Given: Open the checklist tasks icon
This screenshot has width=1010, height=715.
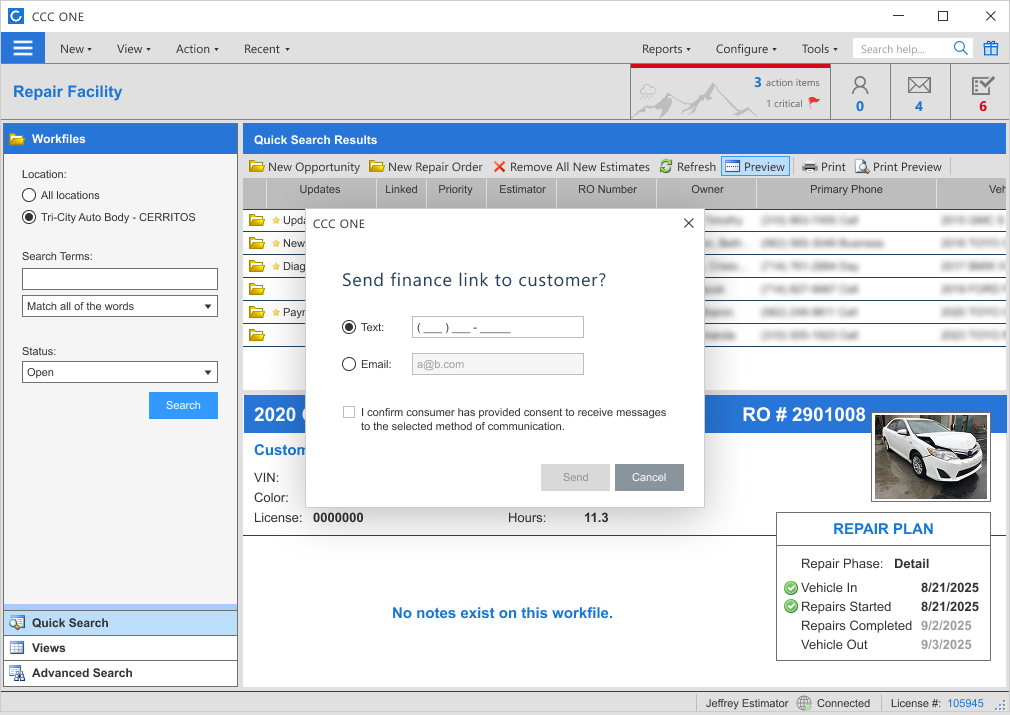Looking at the screenshot, I should (982, 85).
